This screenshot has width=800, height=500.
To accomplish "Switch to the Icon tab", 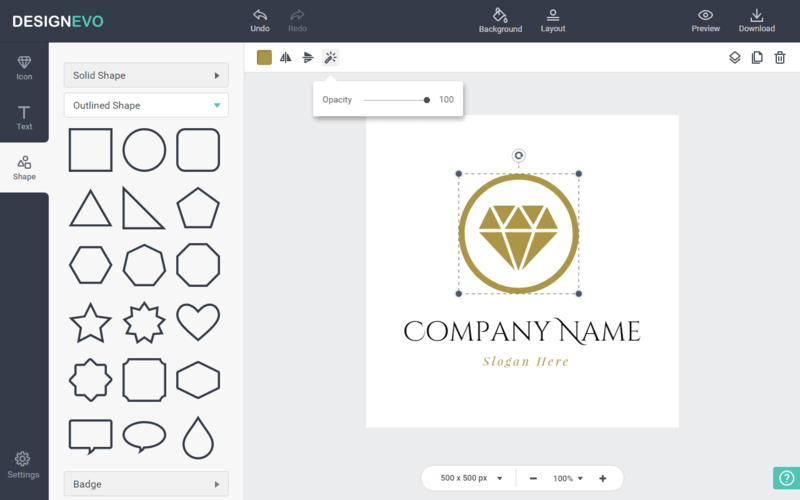I will 24,67.
